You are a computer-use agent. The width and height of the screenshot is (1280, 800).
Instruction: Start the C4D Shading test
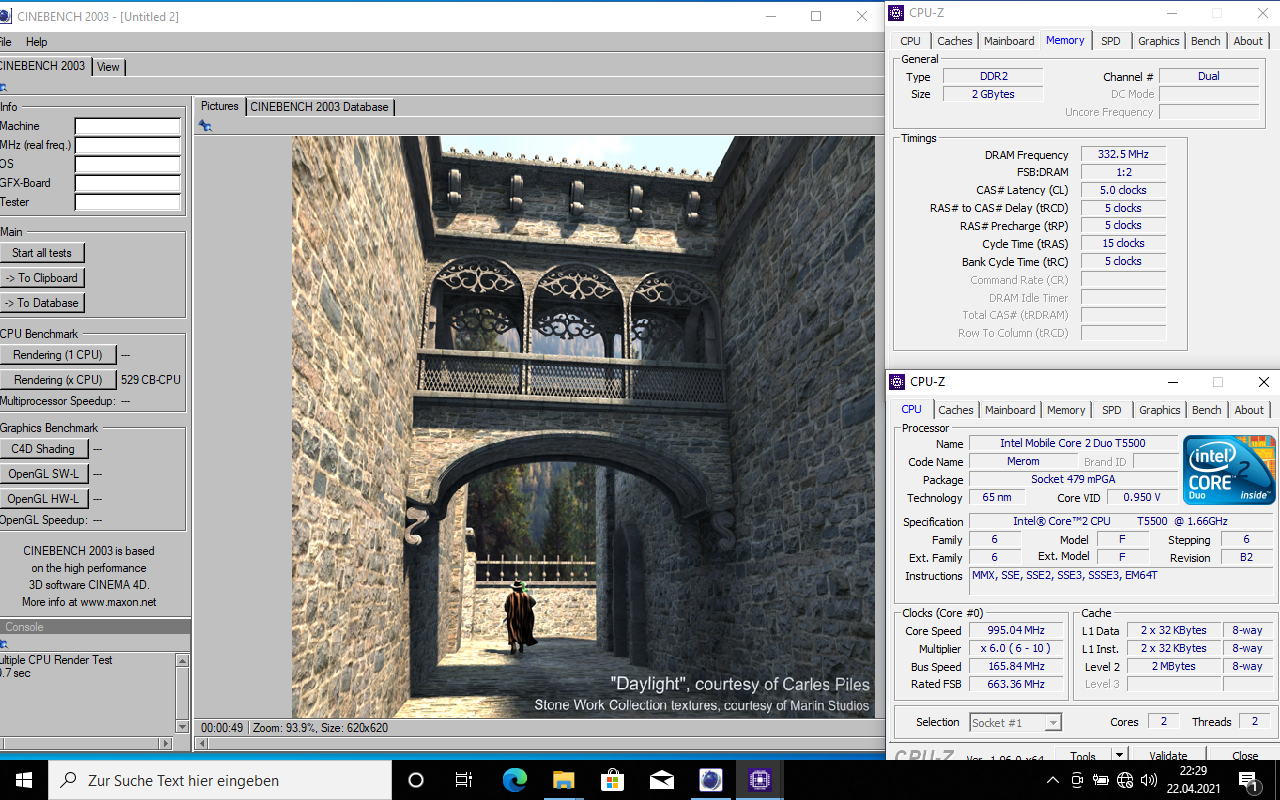click(x=44, y=449)
